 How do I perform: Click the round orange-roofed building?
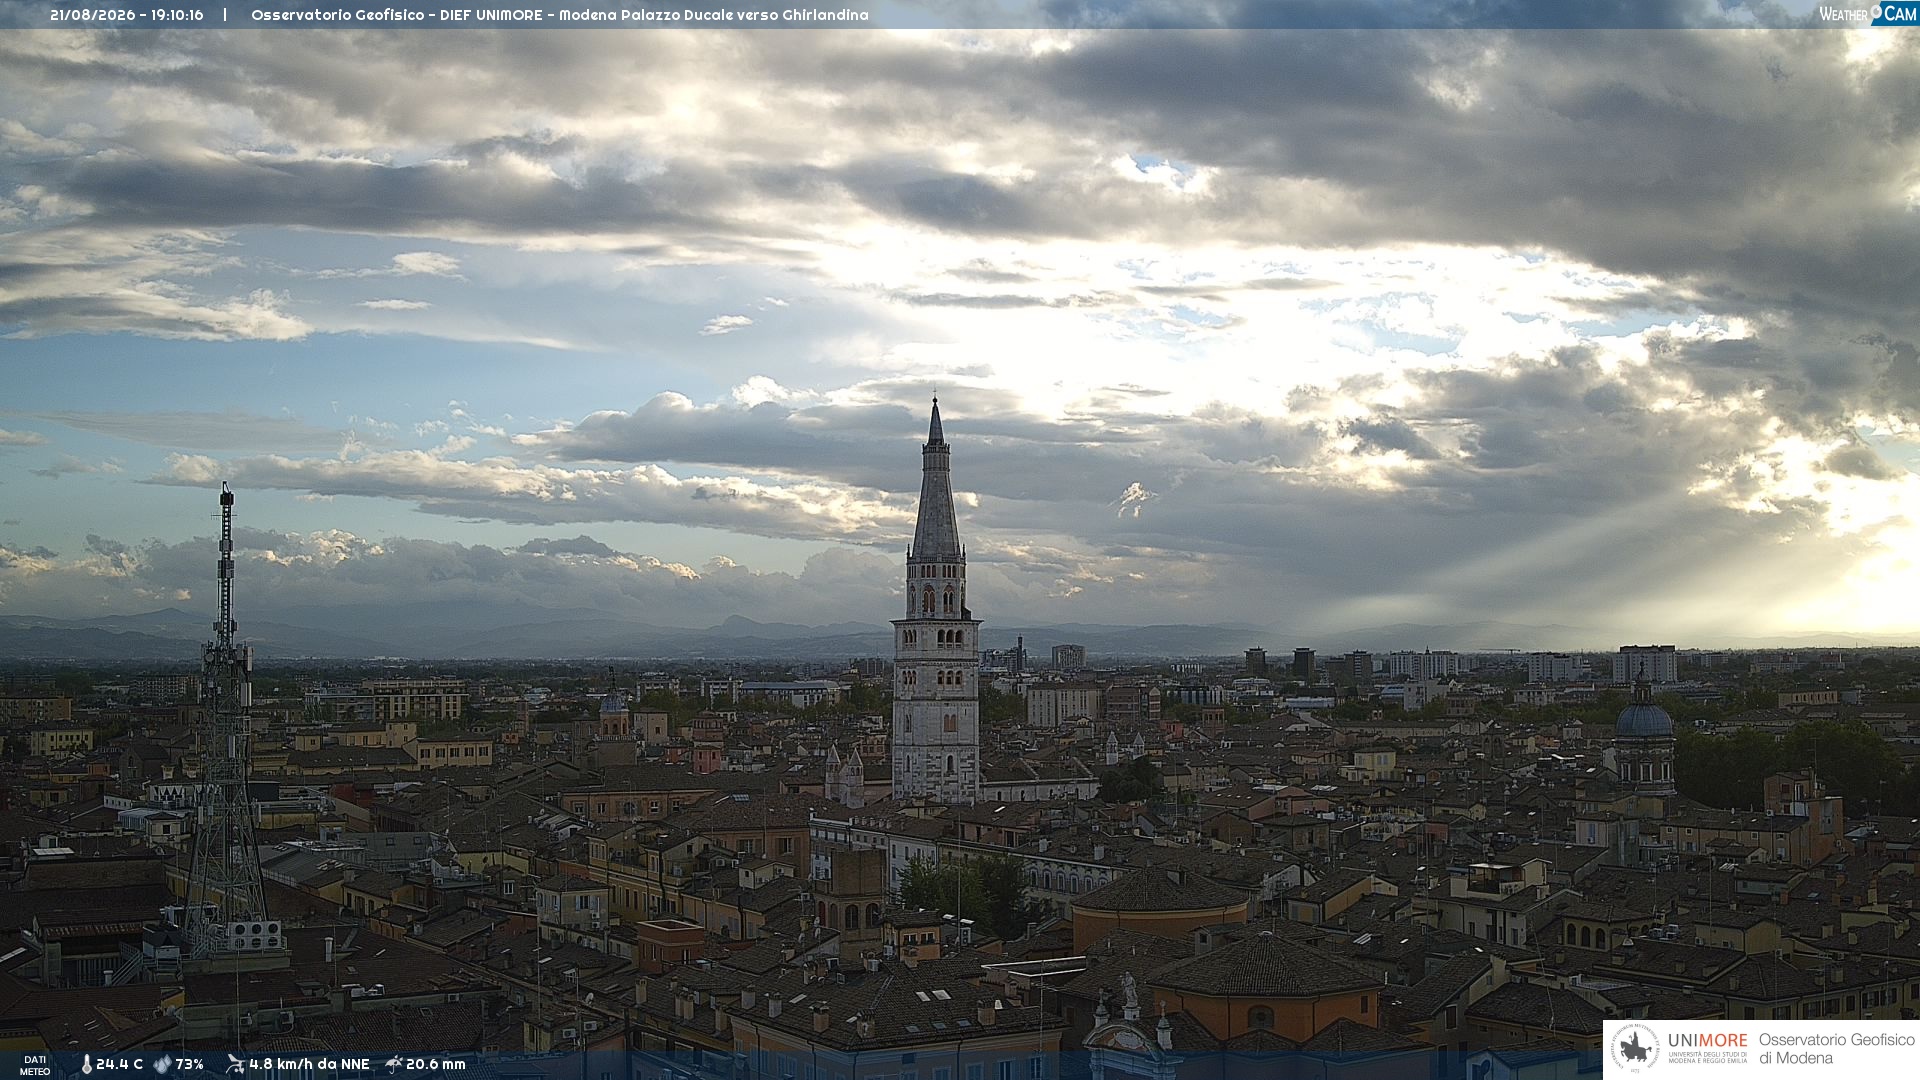click(x=1160, y=905)
